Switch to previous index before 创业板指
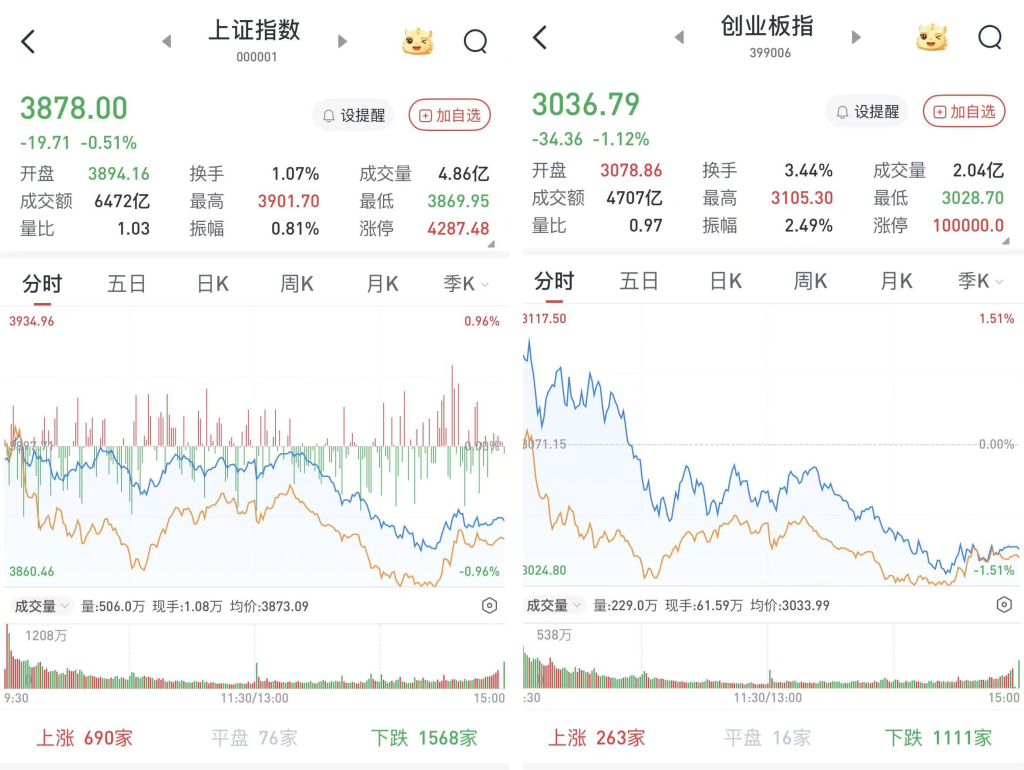The height and width of the screenshot is (770, 1024). coord(679,38)
